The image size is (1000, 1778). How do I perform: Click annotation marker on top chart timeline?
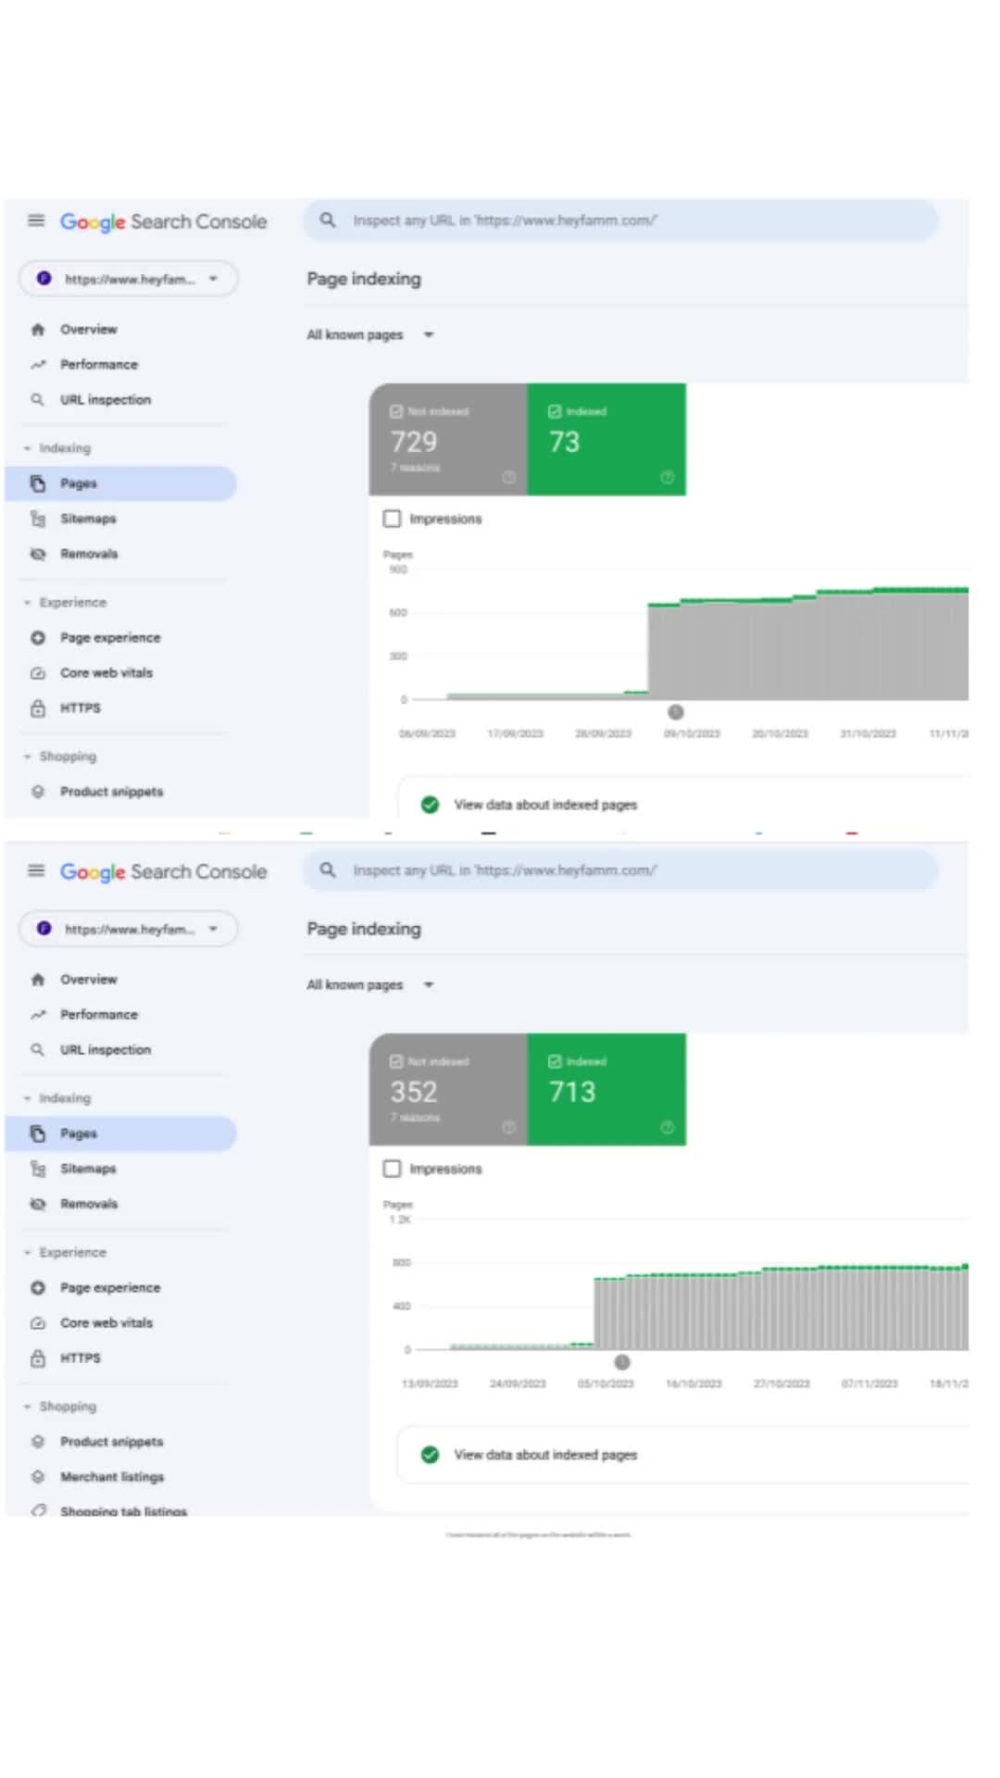click(x=676, y=712)
